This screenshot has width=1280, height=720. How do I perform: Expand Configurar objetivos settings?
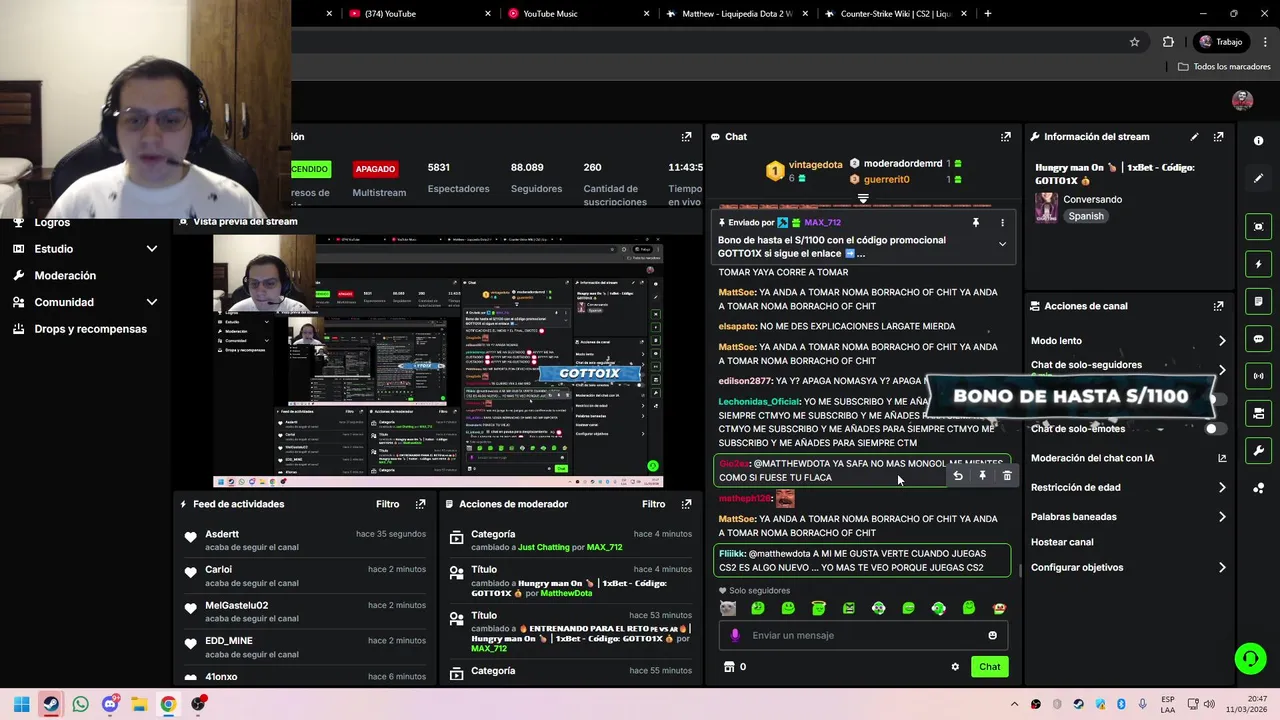(1222, 568)
